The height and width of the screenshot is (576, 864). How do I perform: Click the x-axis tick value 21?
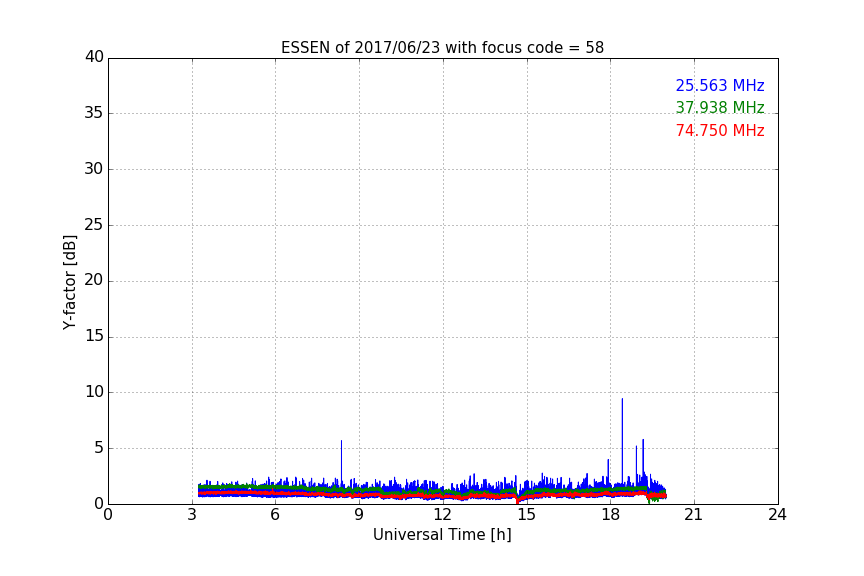(x=694, y=515)
